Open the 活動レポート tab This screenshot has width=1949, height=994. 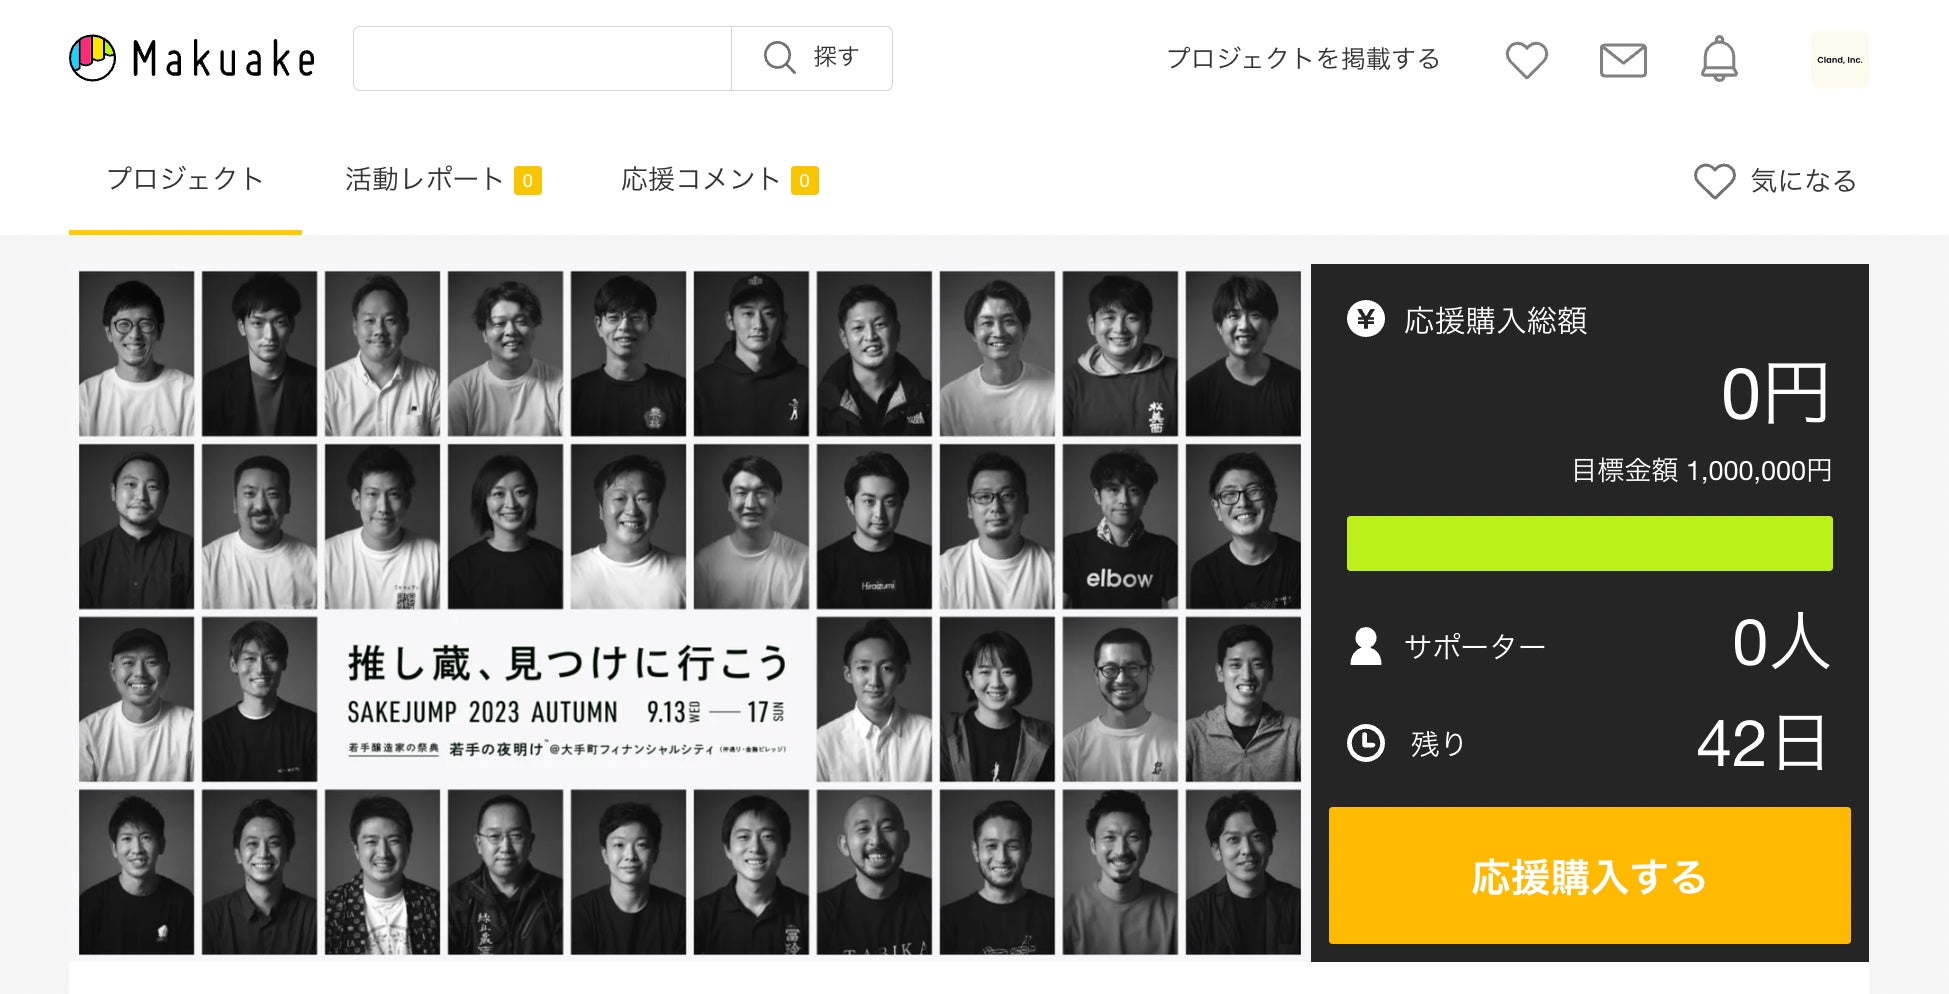tap(443, 179)
